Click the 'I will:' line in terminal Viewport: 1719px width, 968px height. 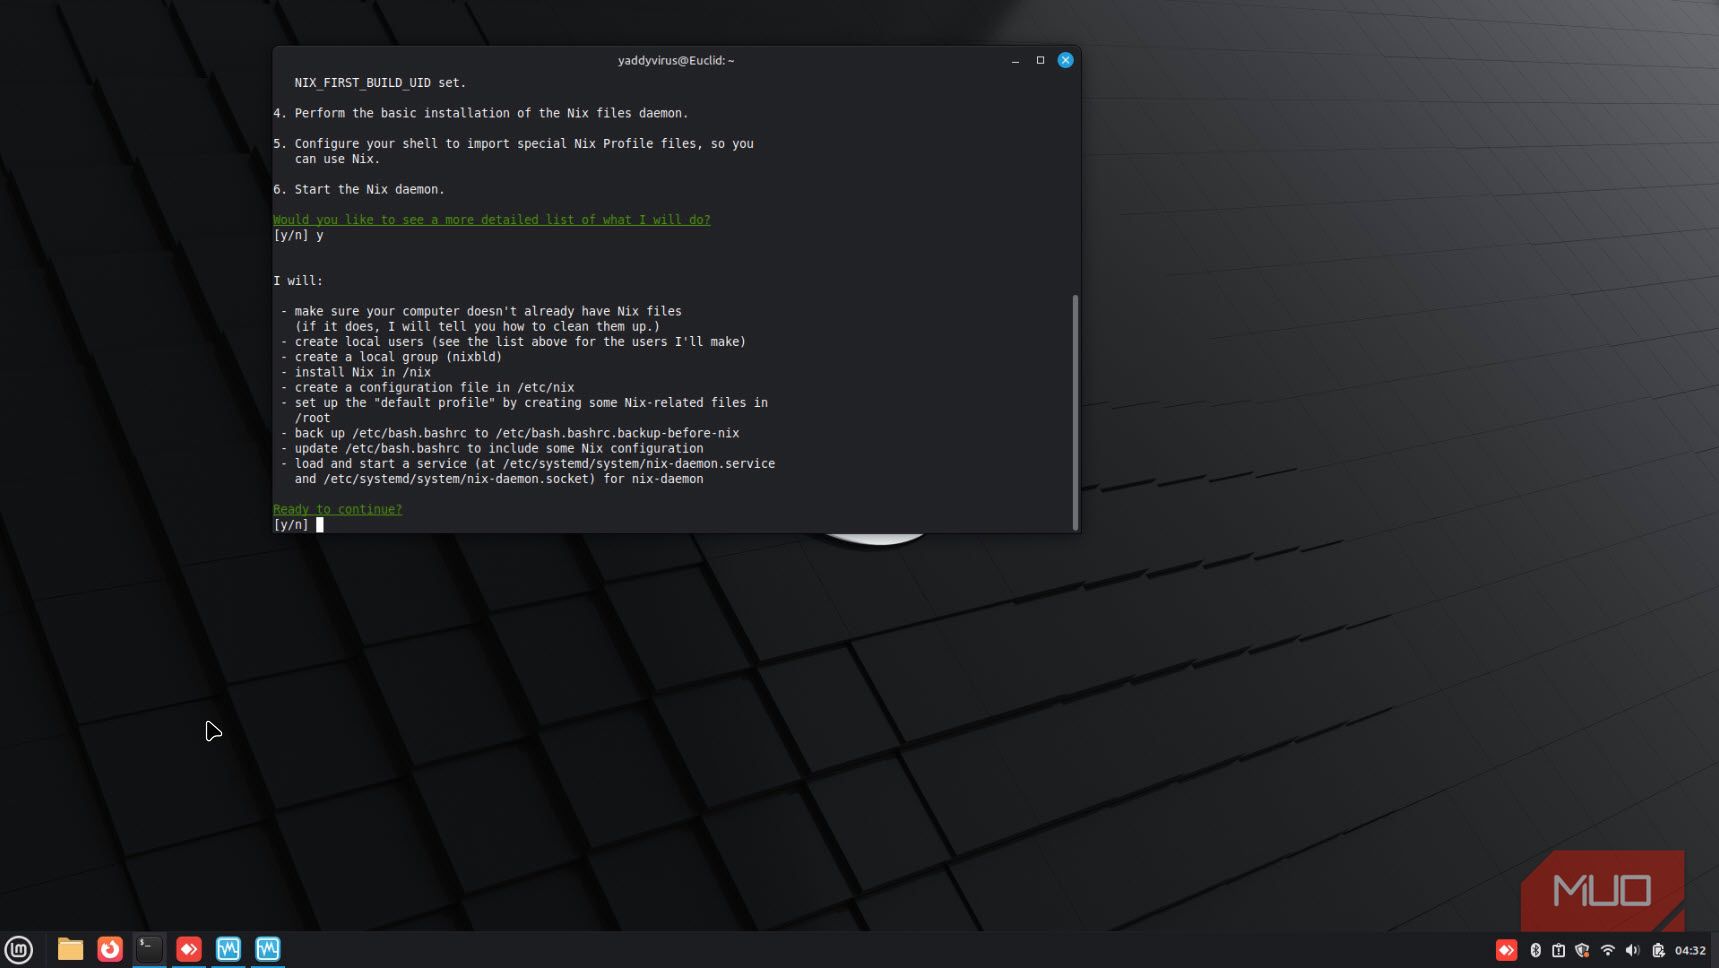(298, 280)
